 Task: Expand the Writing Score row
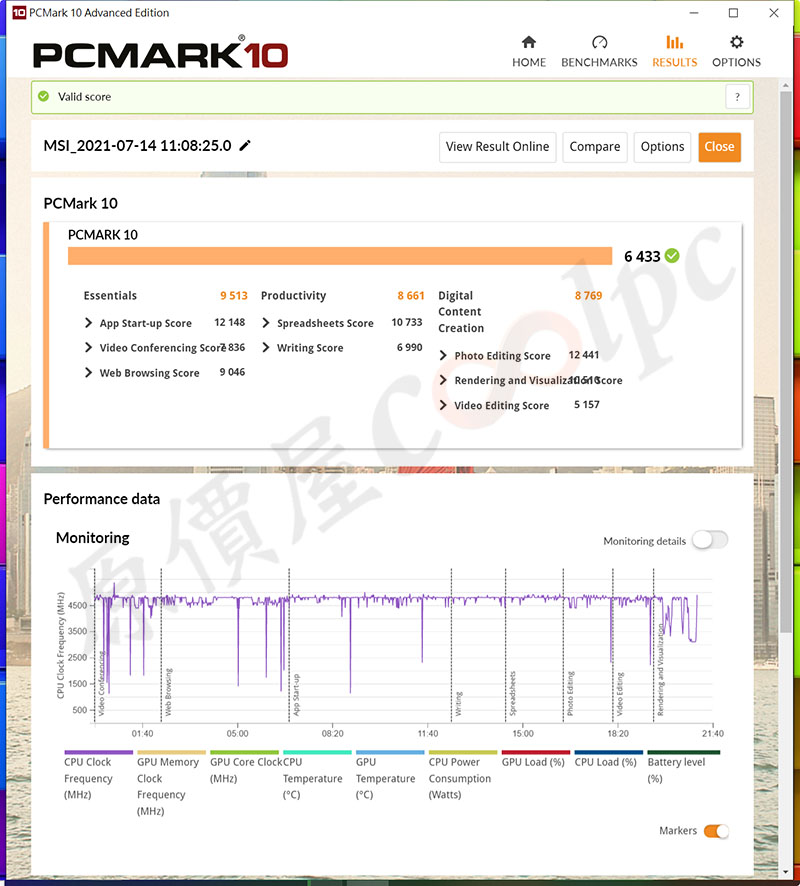(266, 348)
